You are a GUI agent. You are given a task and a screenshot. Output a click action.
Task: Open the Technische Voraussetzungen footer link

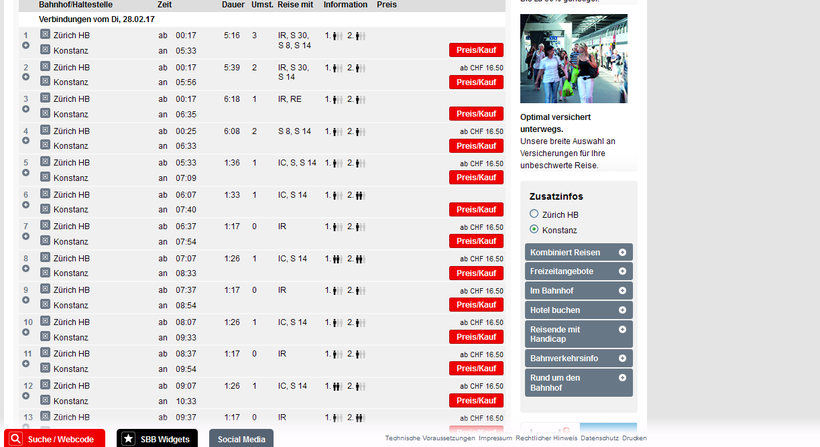coord(430,438)
